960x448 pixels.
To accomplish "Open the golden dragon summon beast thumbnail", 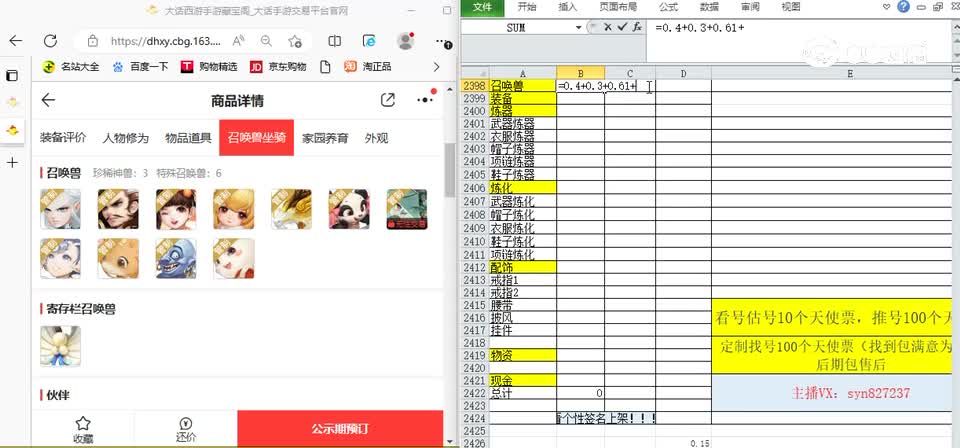I will [291, 209].
